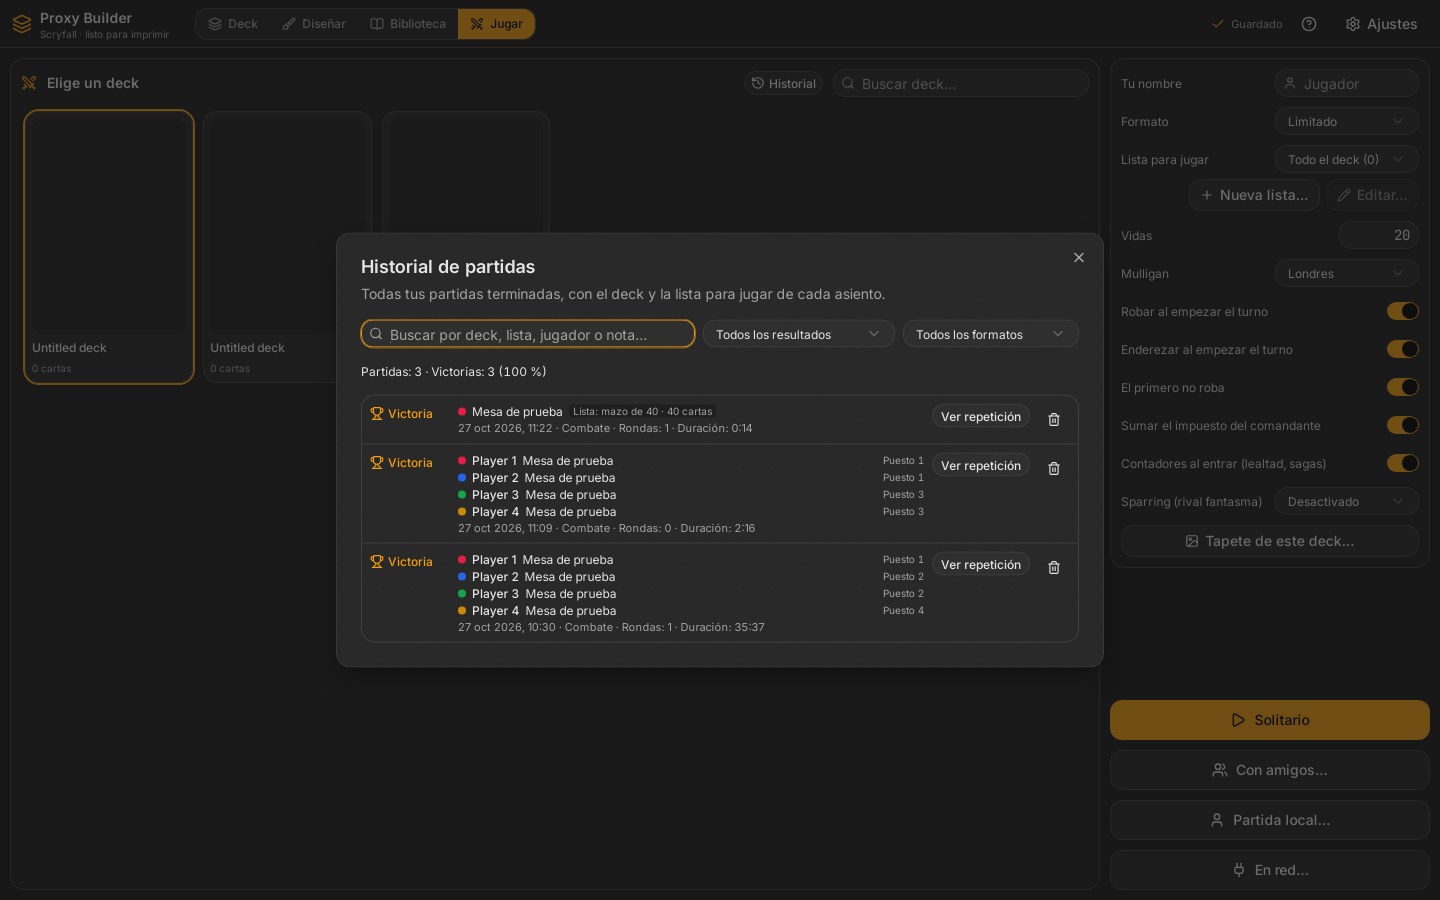Click the magnifier in match history search
The height and width of the screenshot is (900, 1440).
click(376, 334)
